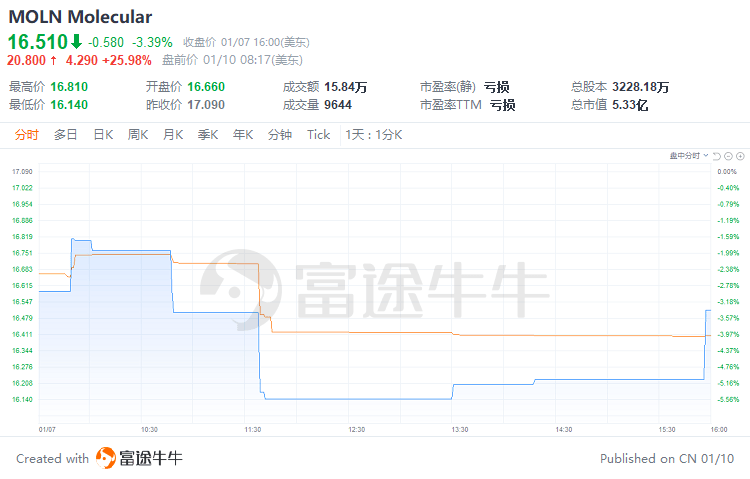The image size is (750, 479).
Task: Select the 日K chart tab
Action: coord(103,135)
